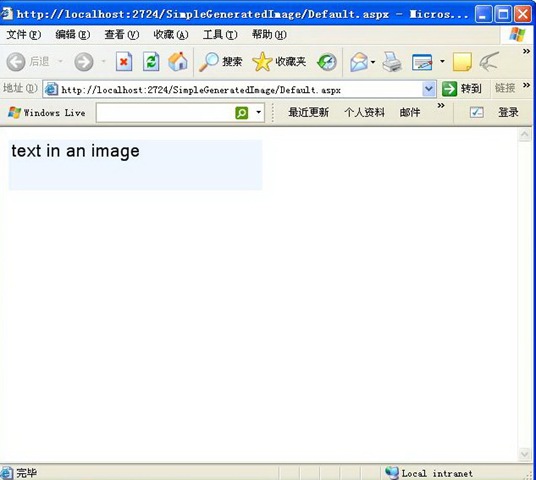
Task: Click the Edit page toolbar icon
Action: click(x=422, y=62)
